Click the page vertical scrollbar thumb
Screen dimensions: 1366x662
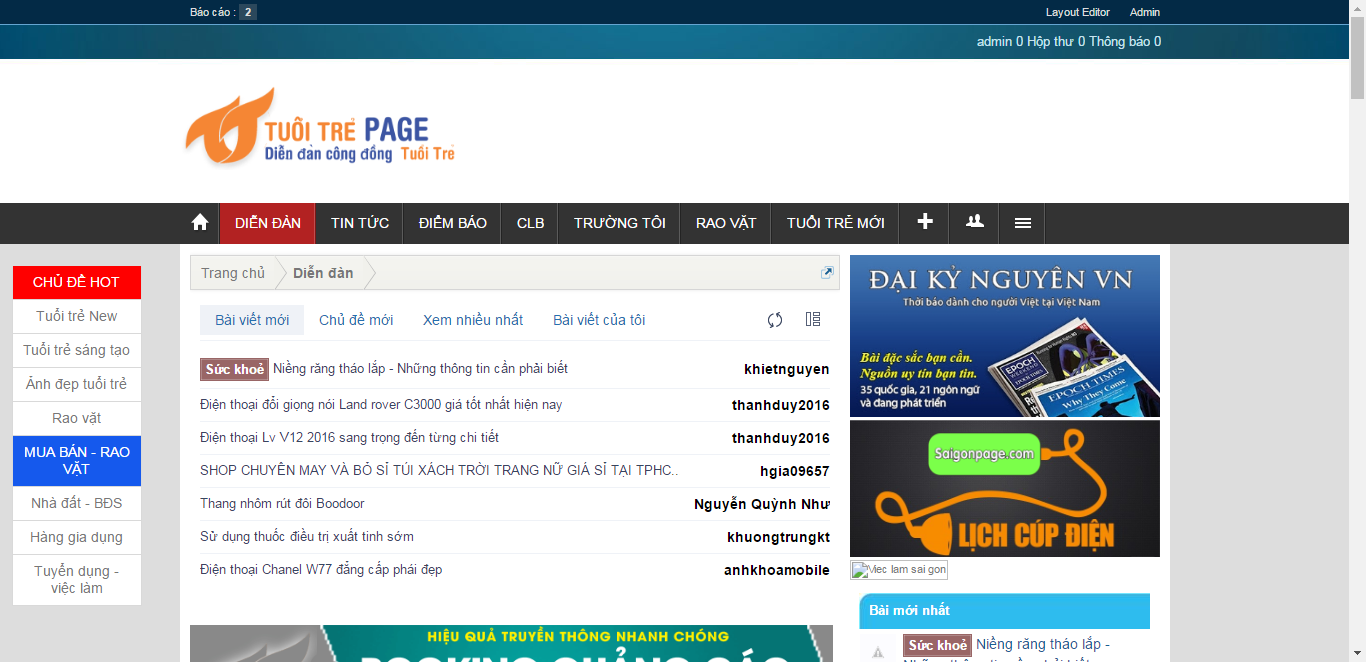click(1357, 57)
